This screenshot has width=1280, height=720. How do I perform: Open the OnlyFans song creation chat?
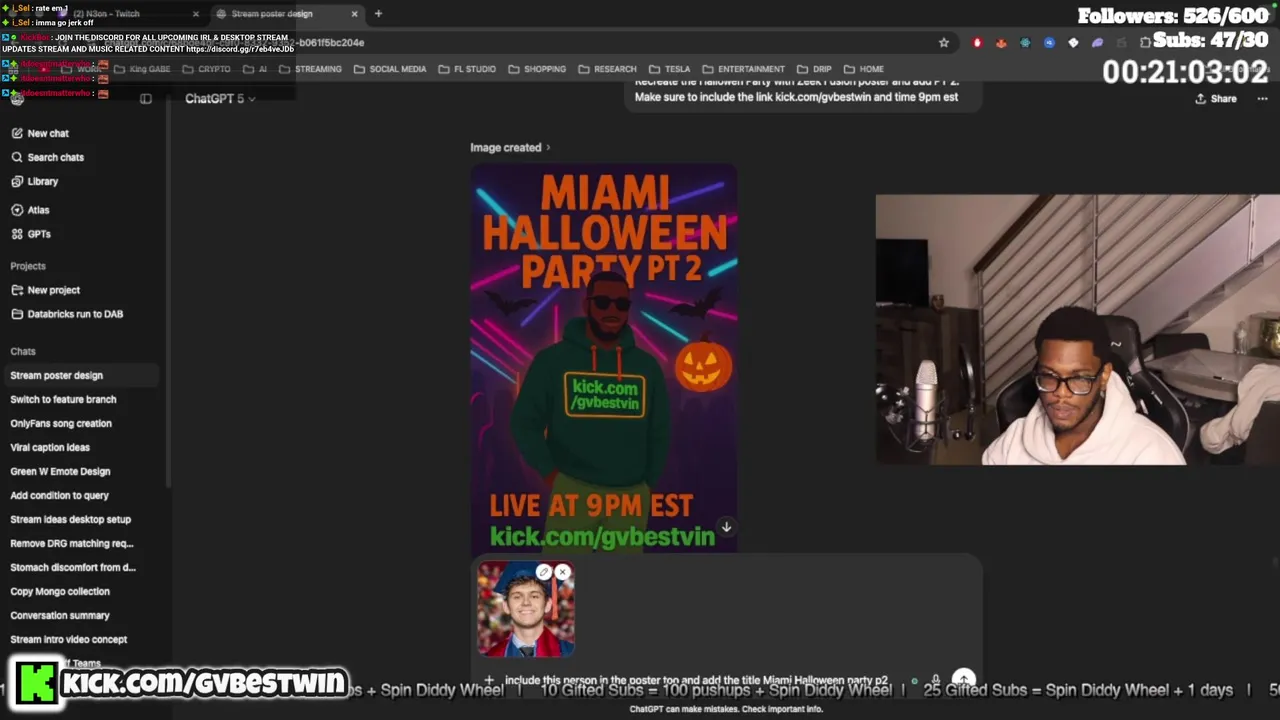click(61, 424)
